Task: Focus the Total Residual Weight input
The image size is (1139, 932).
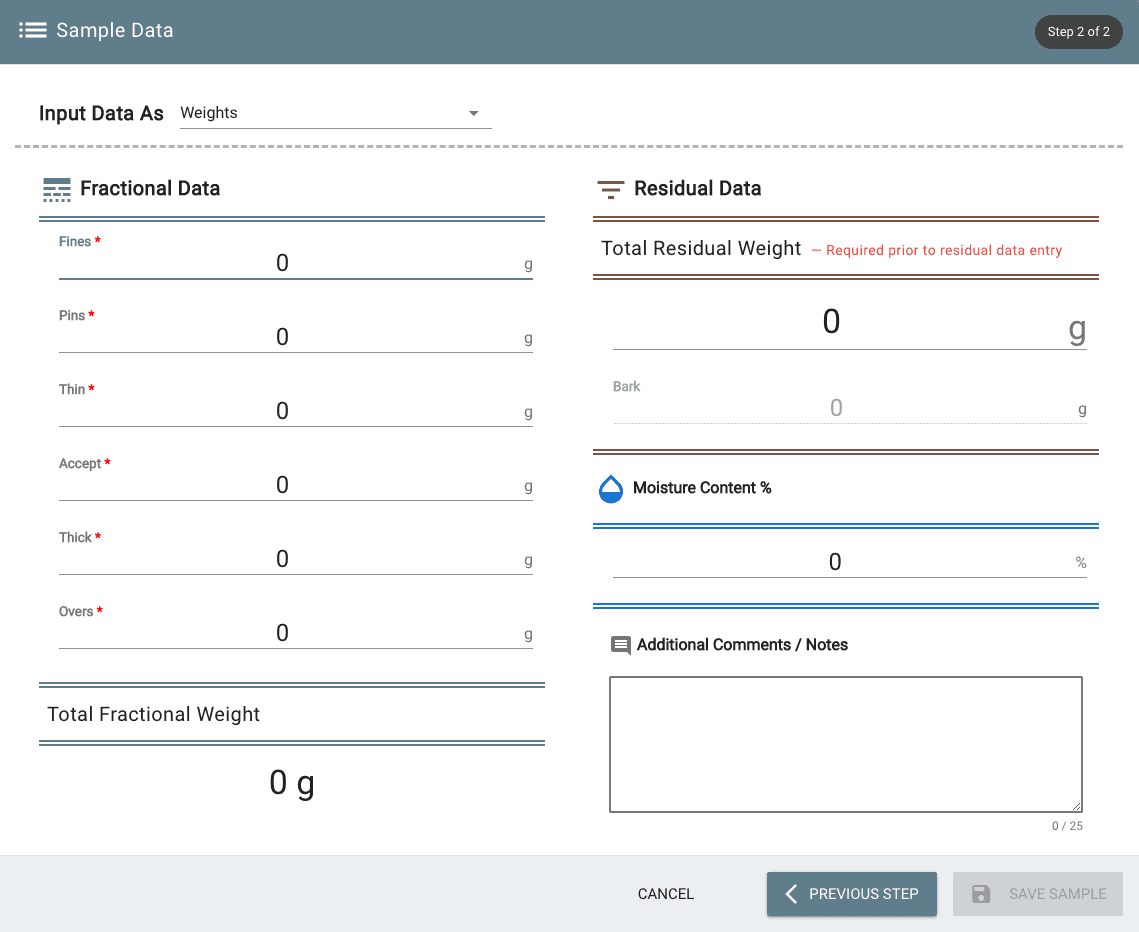Action: [x=849, y=323]
